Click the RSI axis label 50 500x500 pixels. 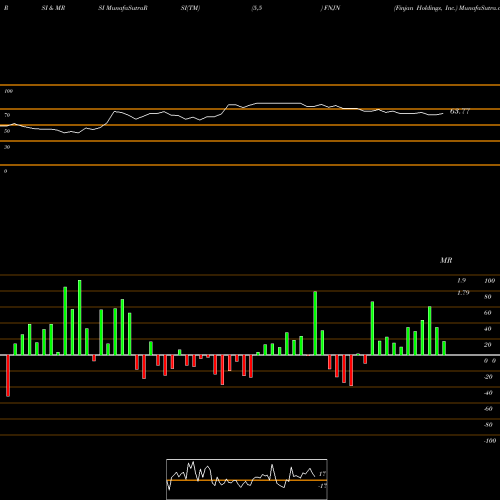coord(7,131)
